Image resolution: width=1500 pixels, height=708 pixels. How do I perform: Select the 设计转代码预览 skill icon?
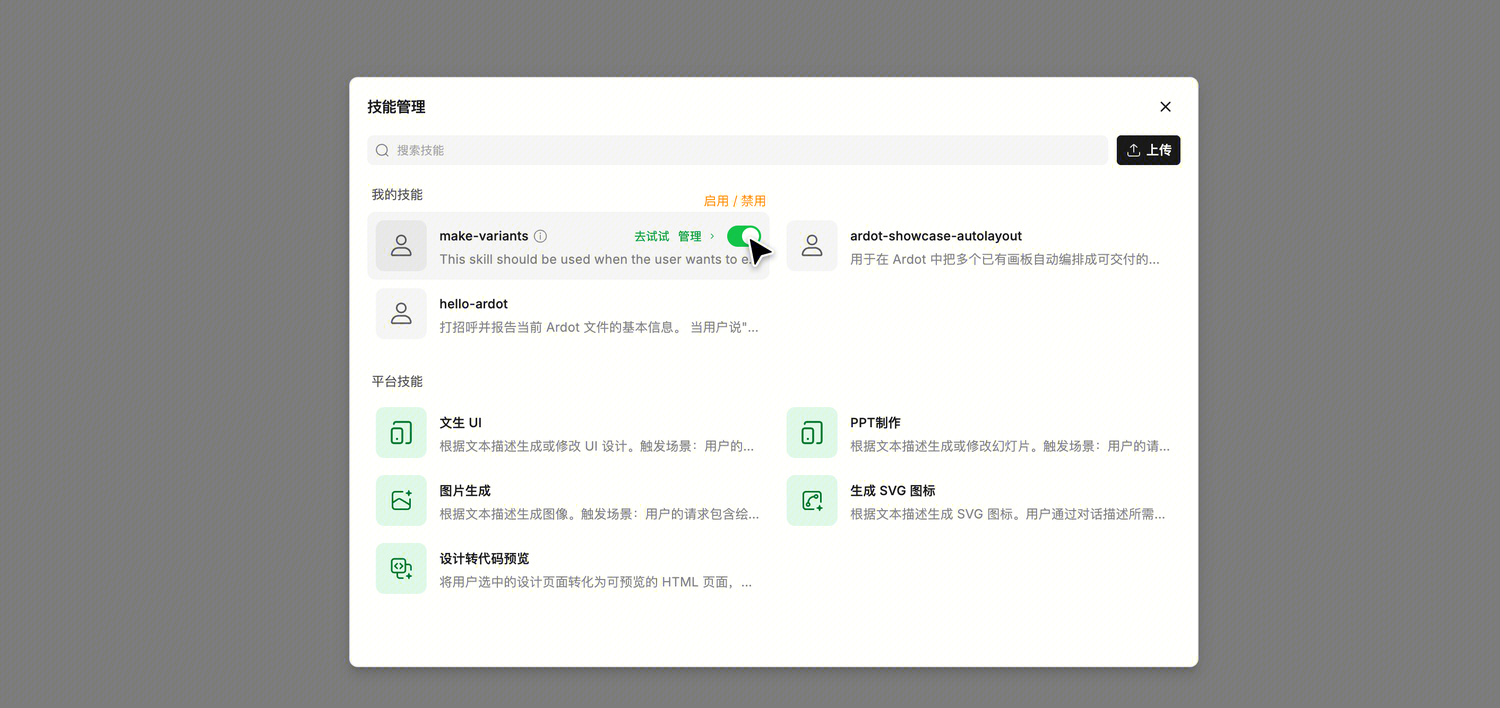tap(401, 568)
